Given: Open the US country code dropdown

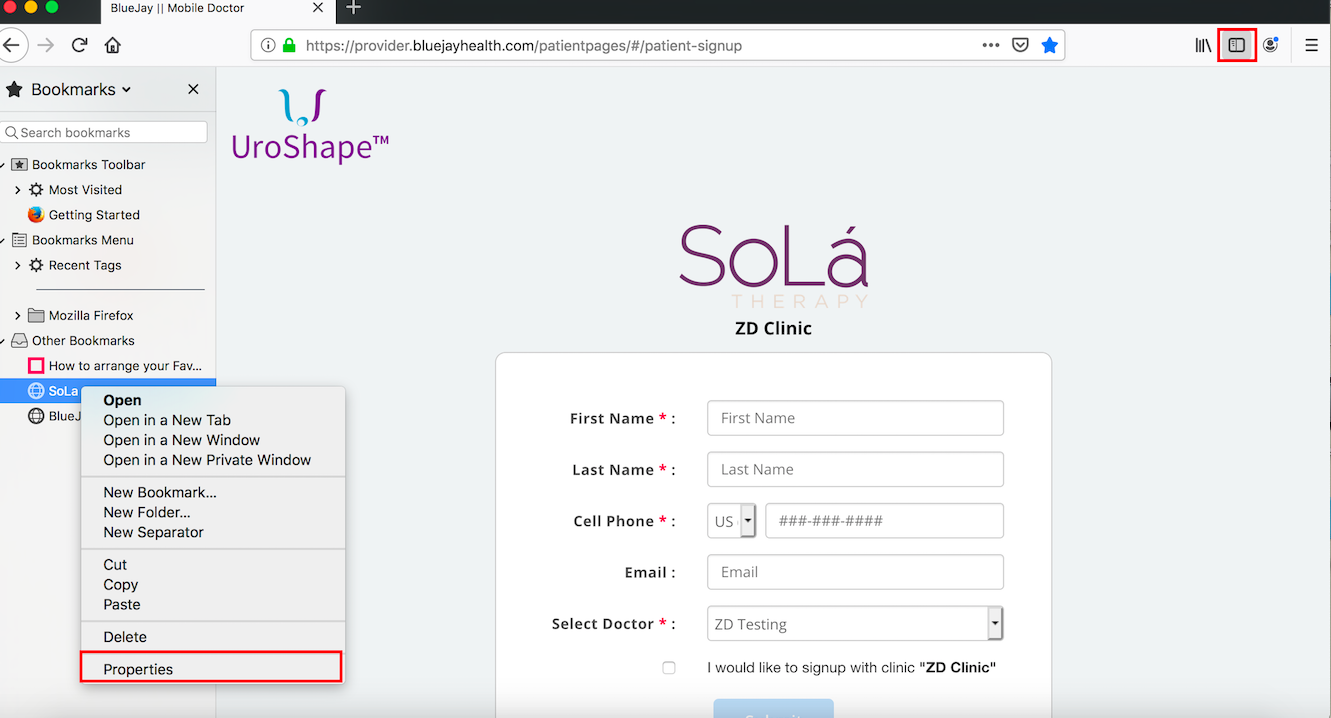Looking at the screenshot, I should click(731, 521).
